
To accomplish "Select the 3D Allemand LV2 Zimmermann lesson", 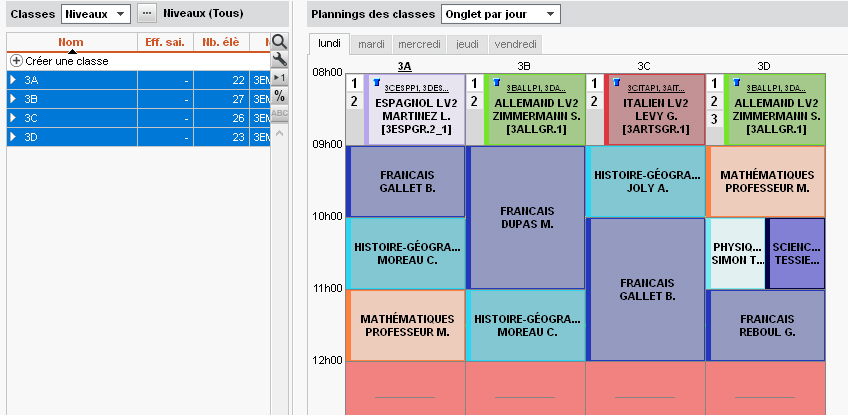I will point(776,110).
